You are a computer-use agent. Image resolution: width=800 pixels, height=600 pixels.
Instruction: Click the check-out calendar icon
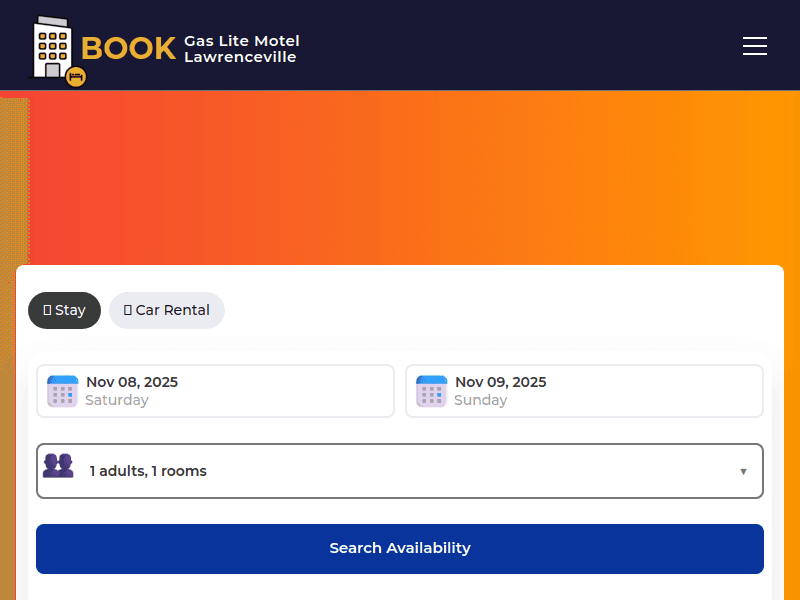[431, 391]
